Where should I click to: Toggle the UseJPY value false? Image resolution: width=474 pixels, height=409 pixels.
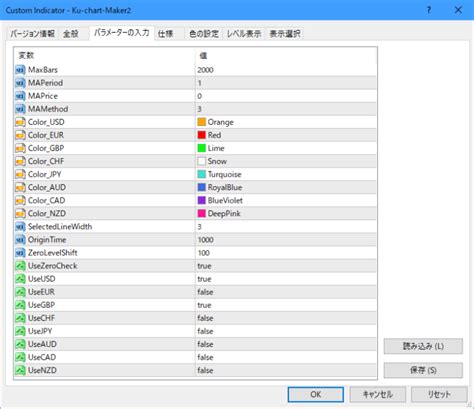coord(286,331)
